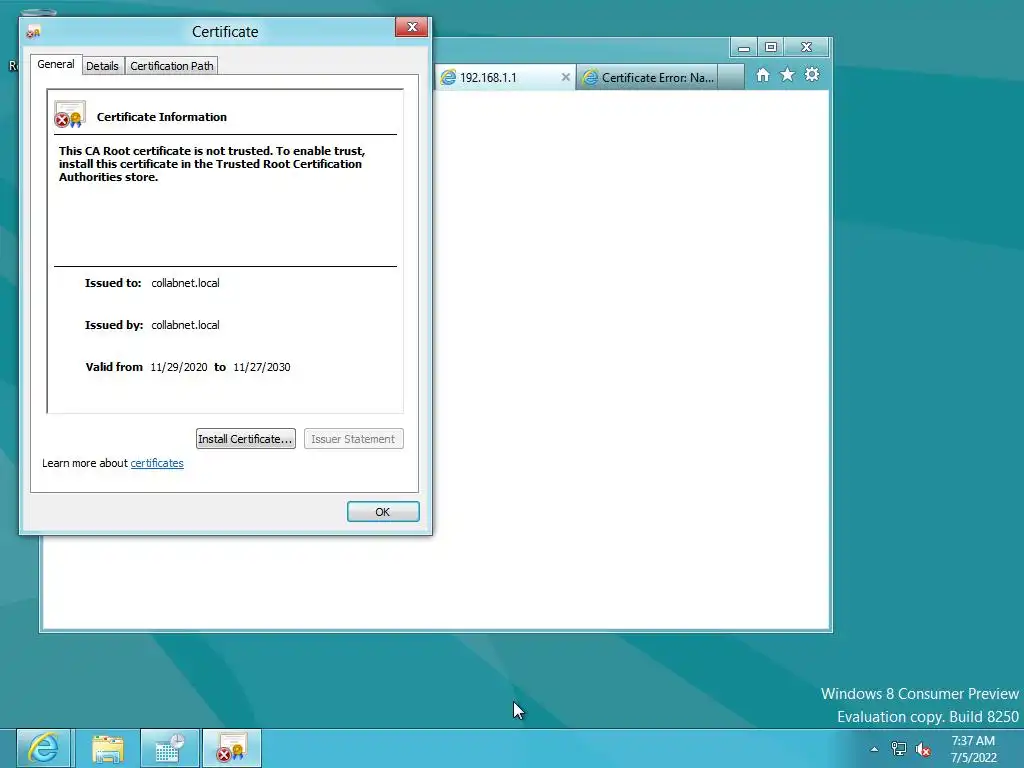Screen dimensions: 1024x768
Task: Switch to the Certificate Error browser tab
Action: click(x=647, y=78)
